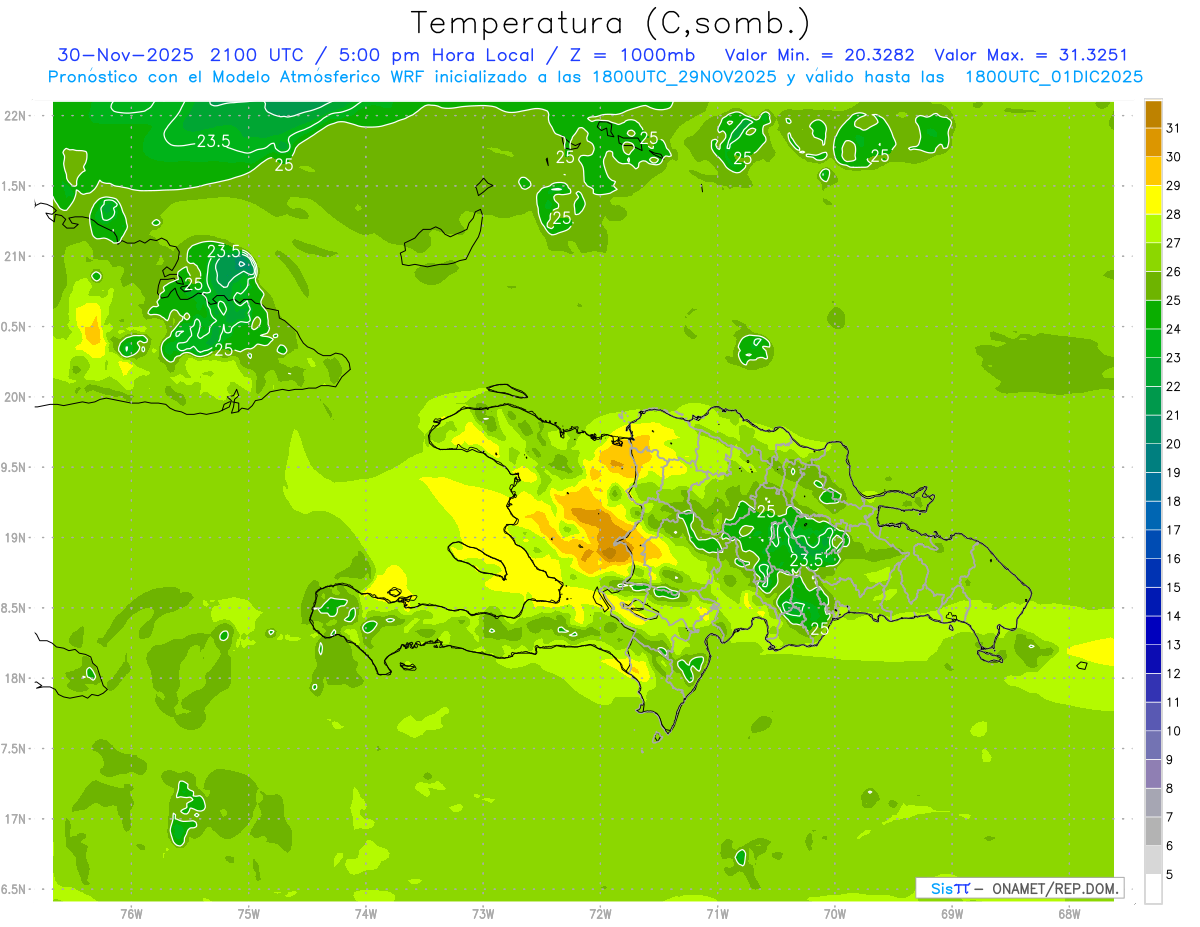The height and width of the screenshot is (927, 1200).
Task: Click '5:00 pm Hora Local' text
Action: click(435, 54)
